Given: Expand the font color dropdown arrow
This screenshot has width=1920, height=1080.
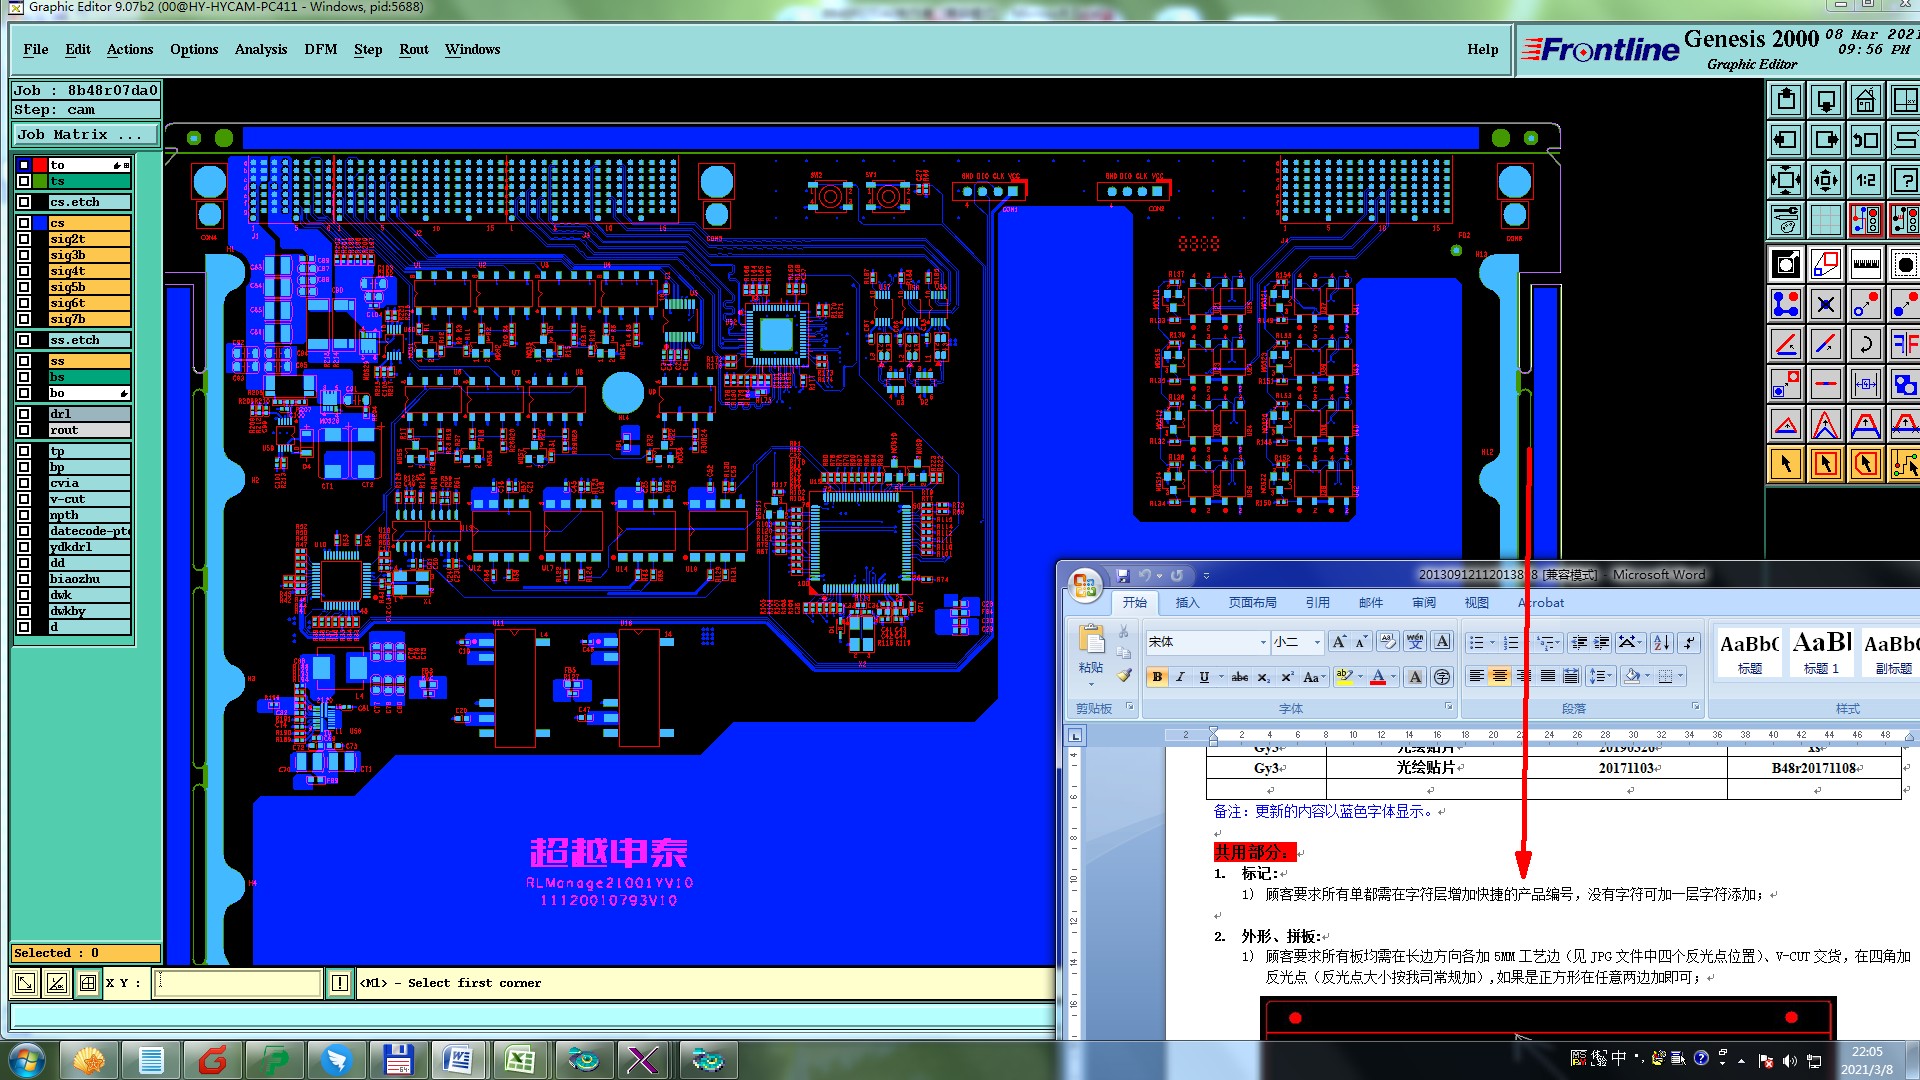Looking at the screenshot, I should [x=1393, y=677].
